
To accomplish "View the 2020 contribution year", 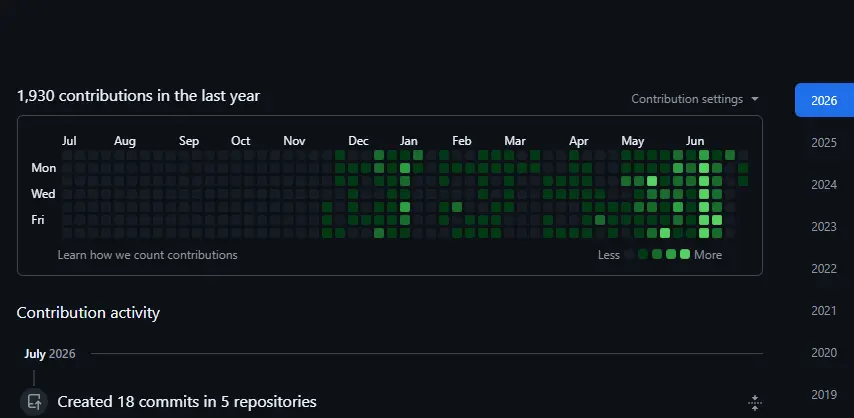I will pos(824,353).
